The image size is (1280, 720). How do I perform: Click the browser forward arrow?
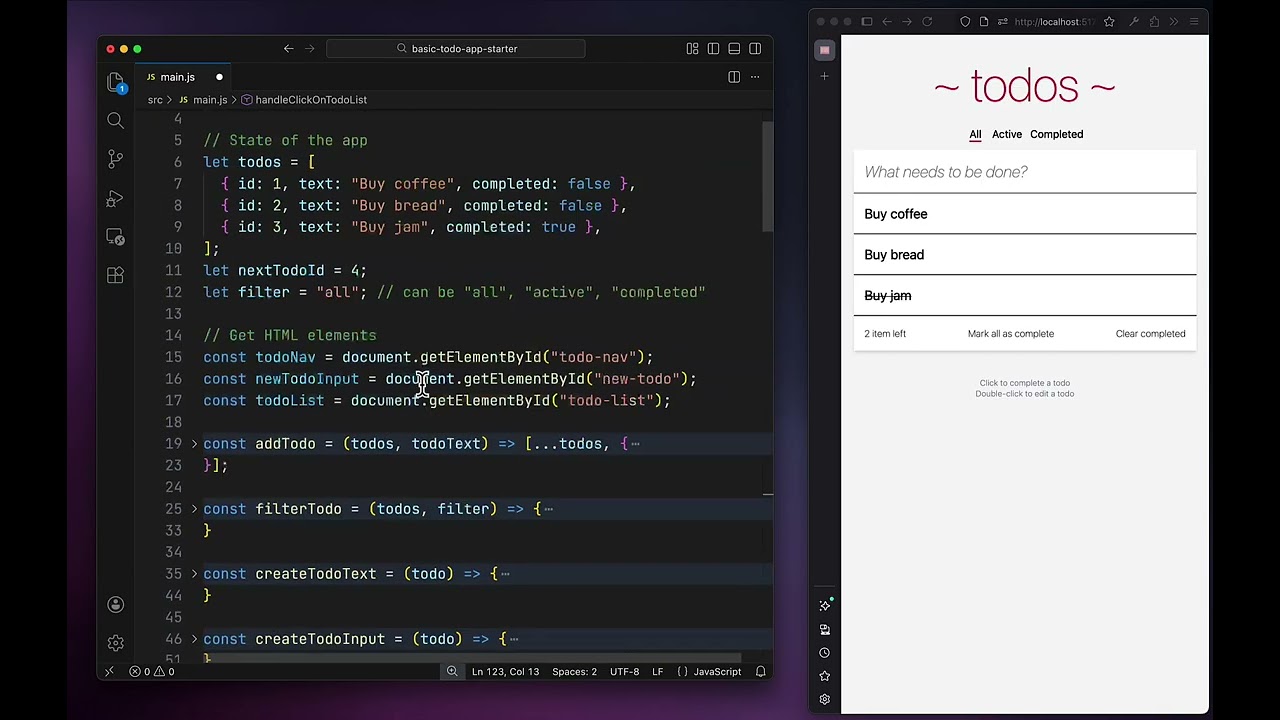tap(907, 22)
